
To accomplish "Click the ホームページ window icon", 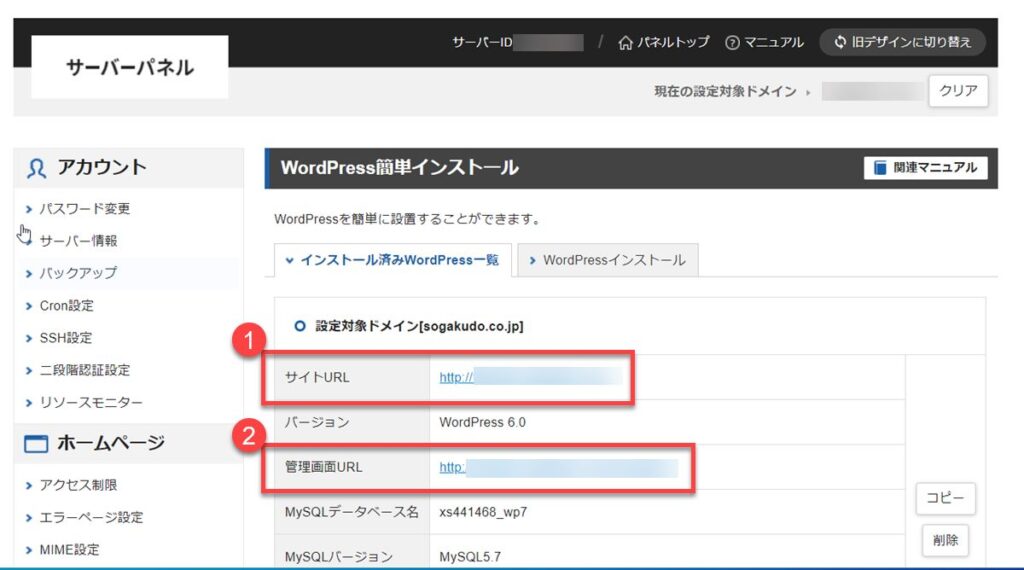I will tap(36, 444).
